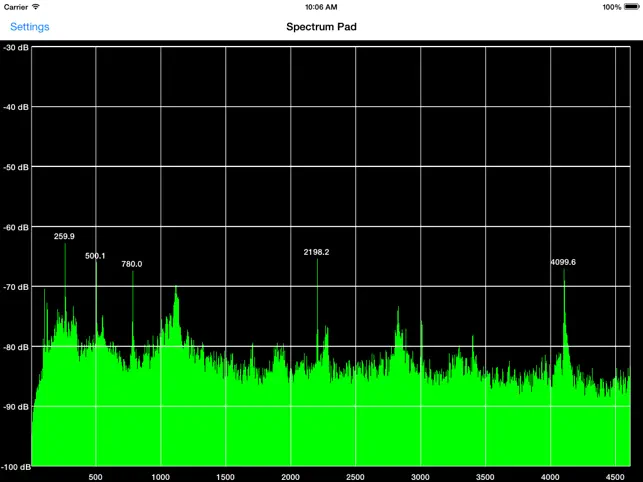
Task: Click the 2500 frequency axis label
Action: point(355,477)
